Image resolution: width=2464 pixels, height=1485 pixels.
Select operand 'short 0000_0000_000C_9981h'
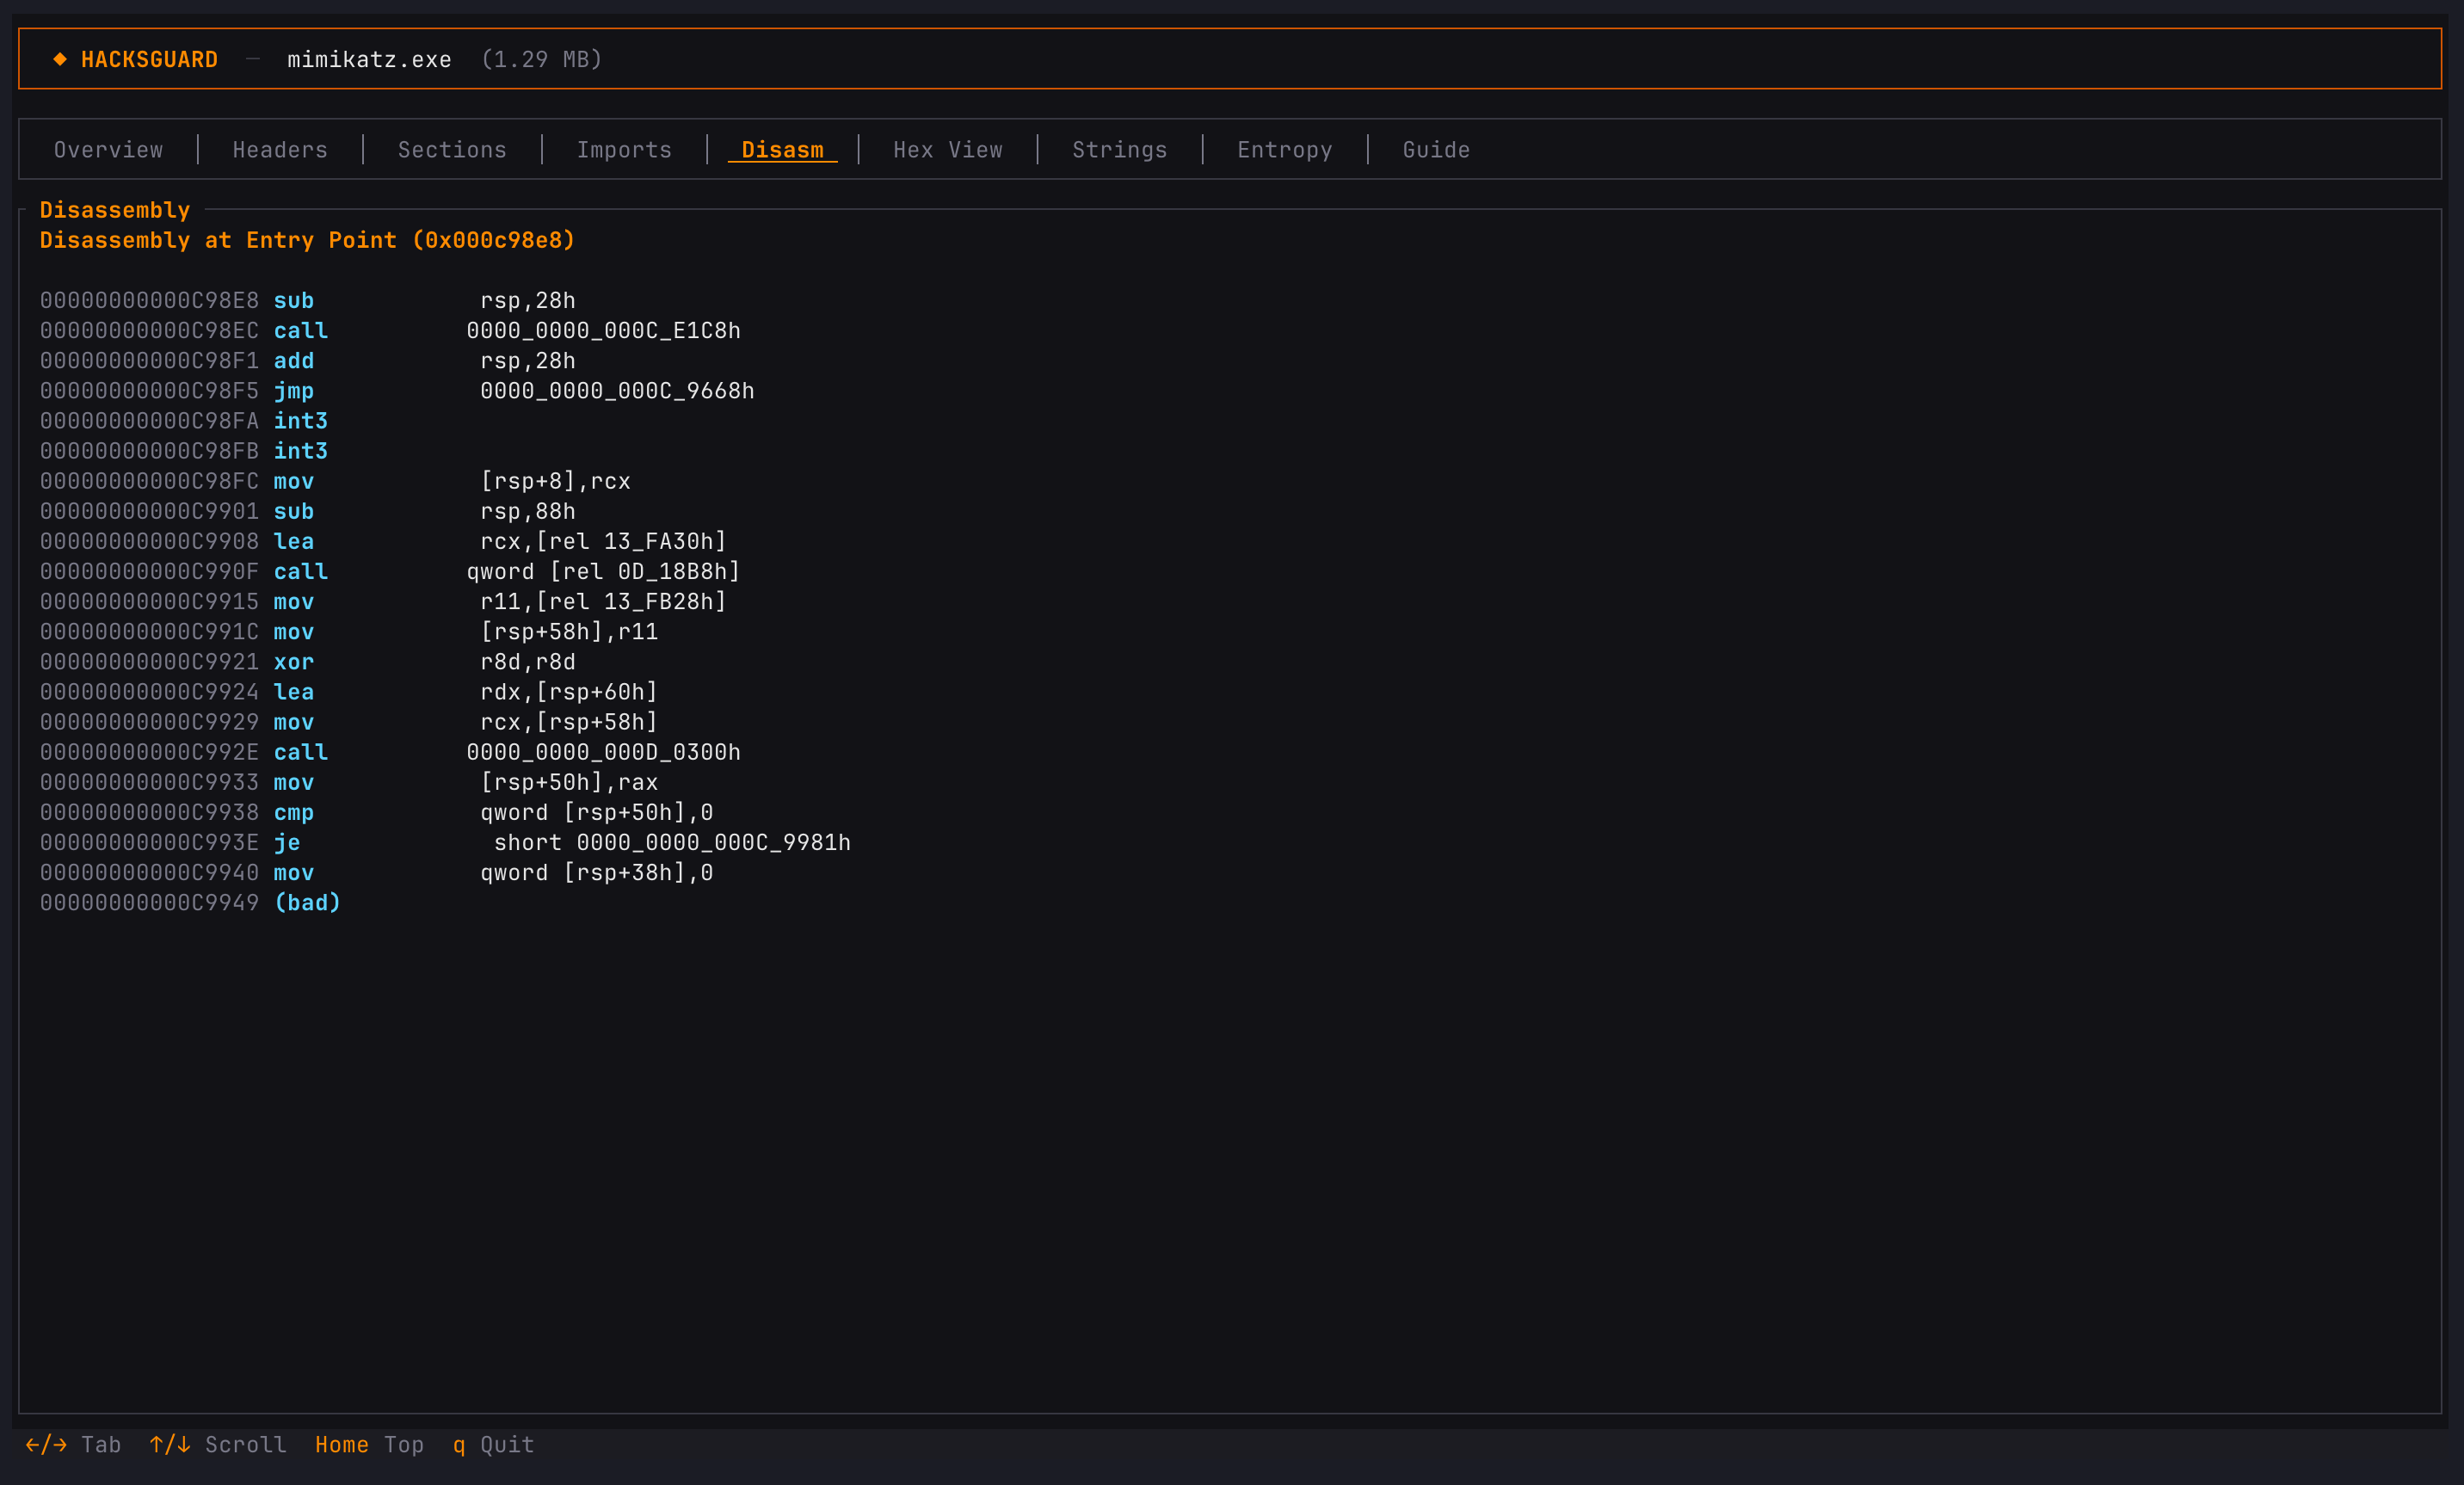pos(672,843)
